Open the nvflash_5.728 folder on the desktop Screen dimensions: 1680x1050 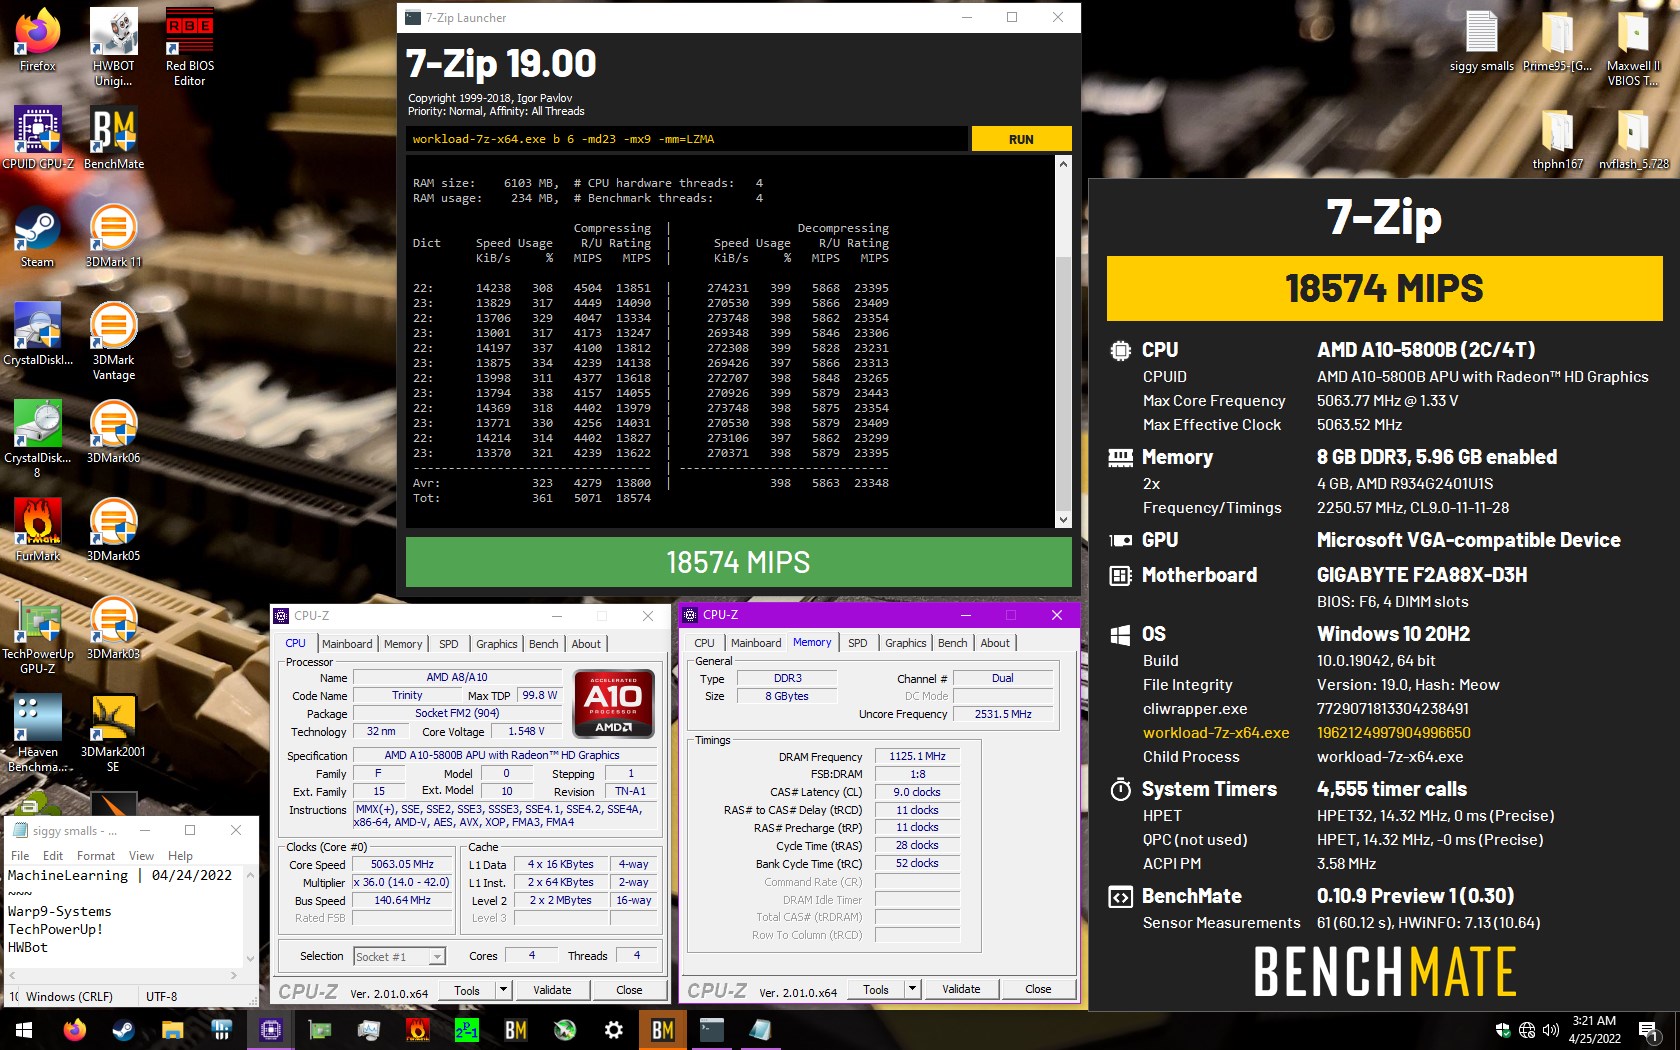pyautogui.click(x=1633, y=138)
